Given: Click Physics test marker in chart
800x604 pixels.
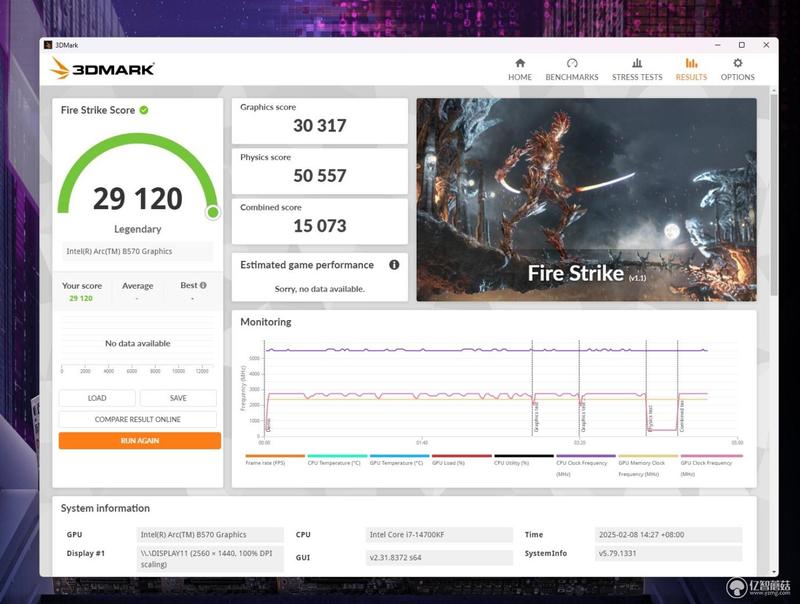Looking at the screenshot, I should coord(650,418).
